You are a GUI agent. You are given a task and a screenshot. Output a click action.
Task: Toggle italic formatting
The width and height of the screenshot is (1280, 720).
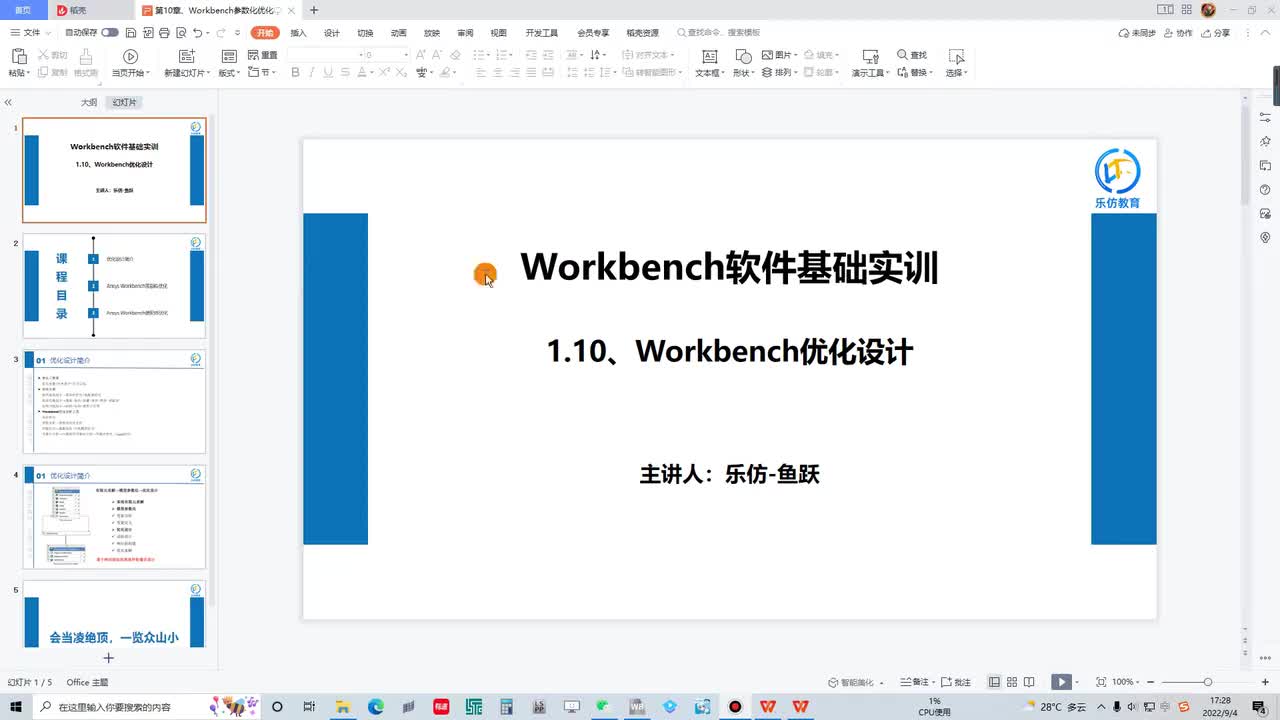click(x=312, y=73)
